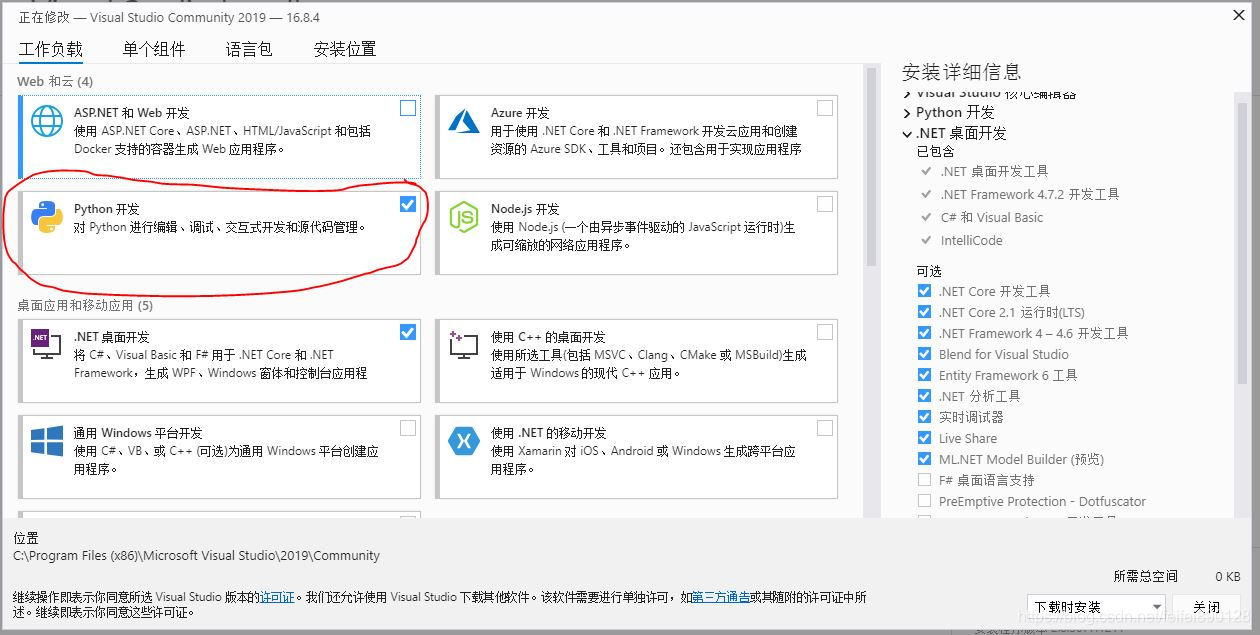The image size is (1260, 635).
Task: Click the Web 和云 (4) group header
Action: (x=55, y=81)
